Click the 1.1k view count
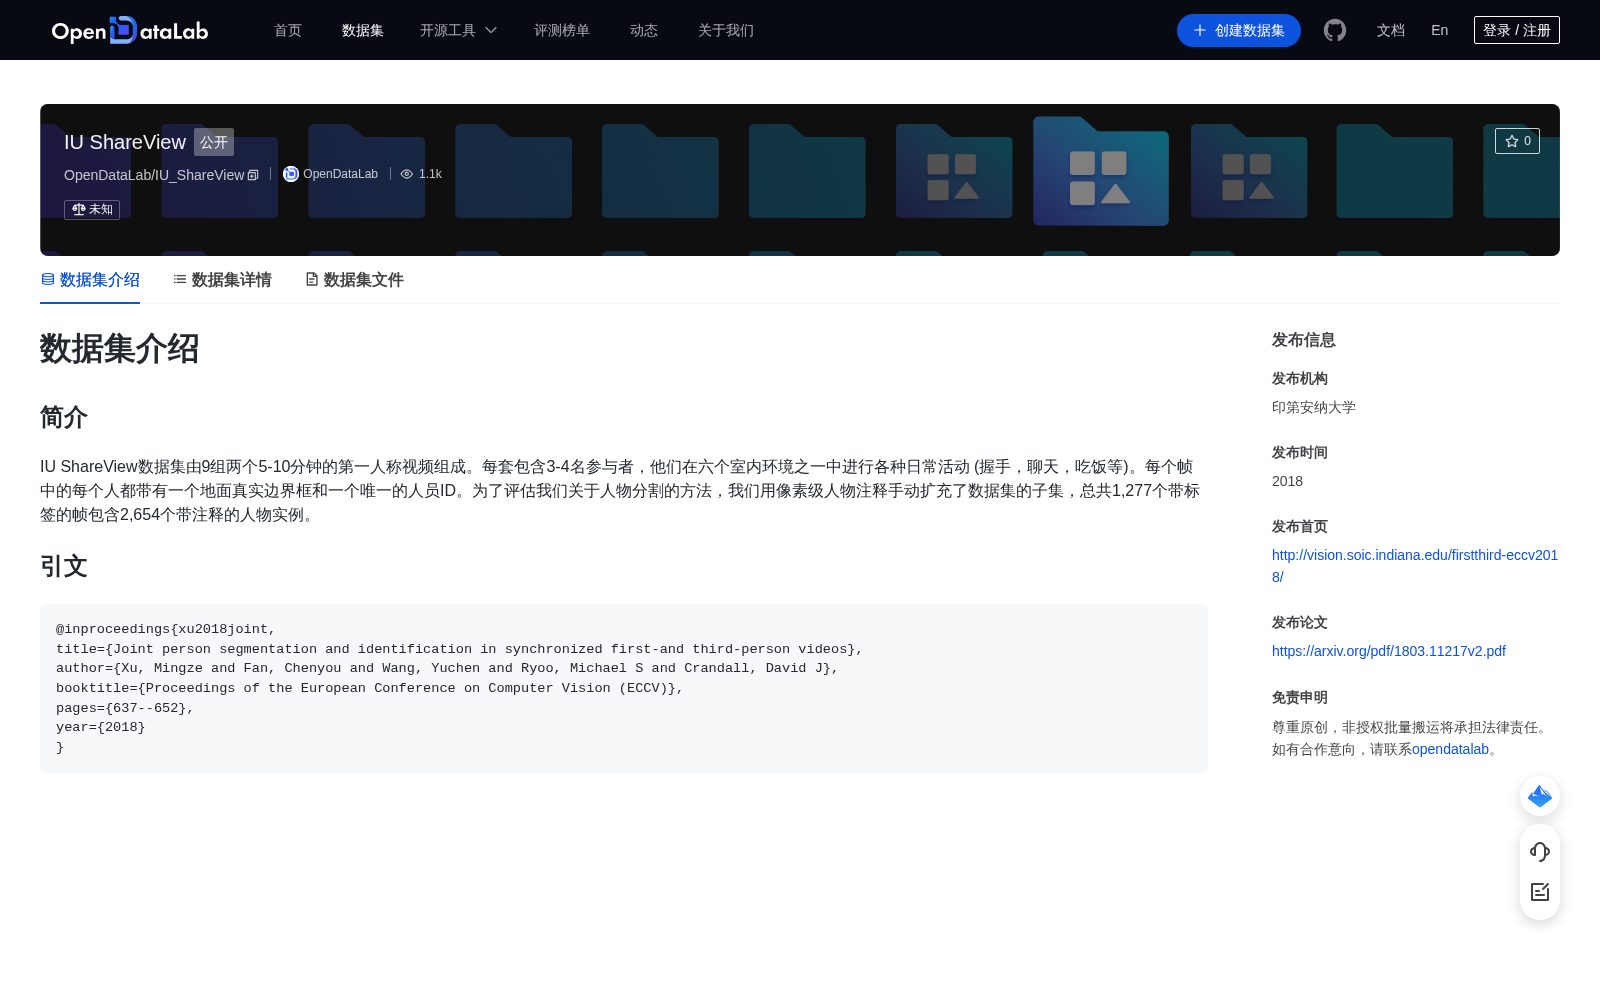This screenshot has height=1000, width=1600. click(430, 174)
